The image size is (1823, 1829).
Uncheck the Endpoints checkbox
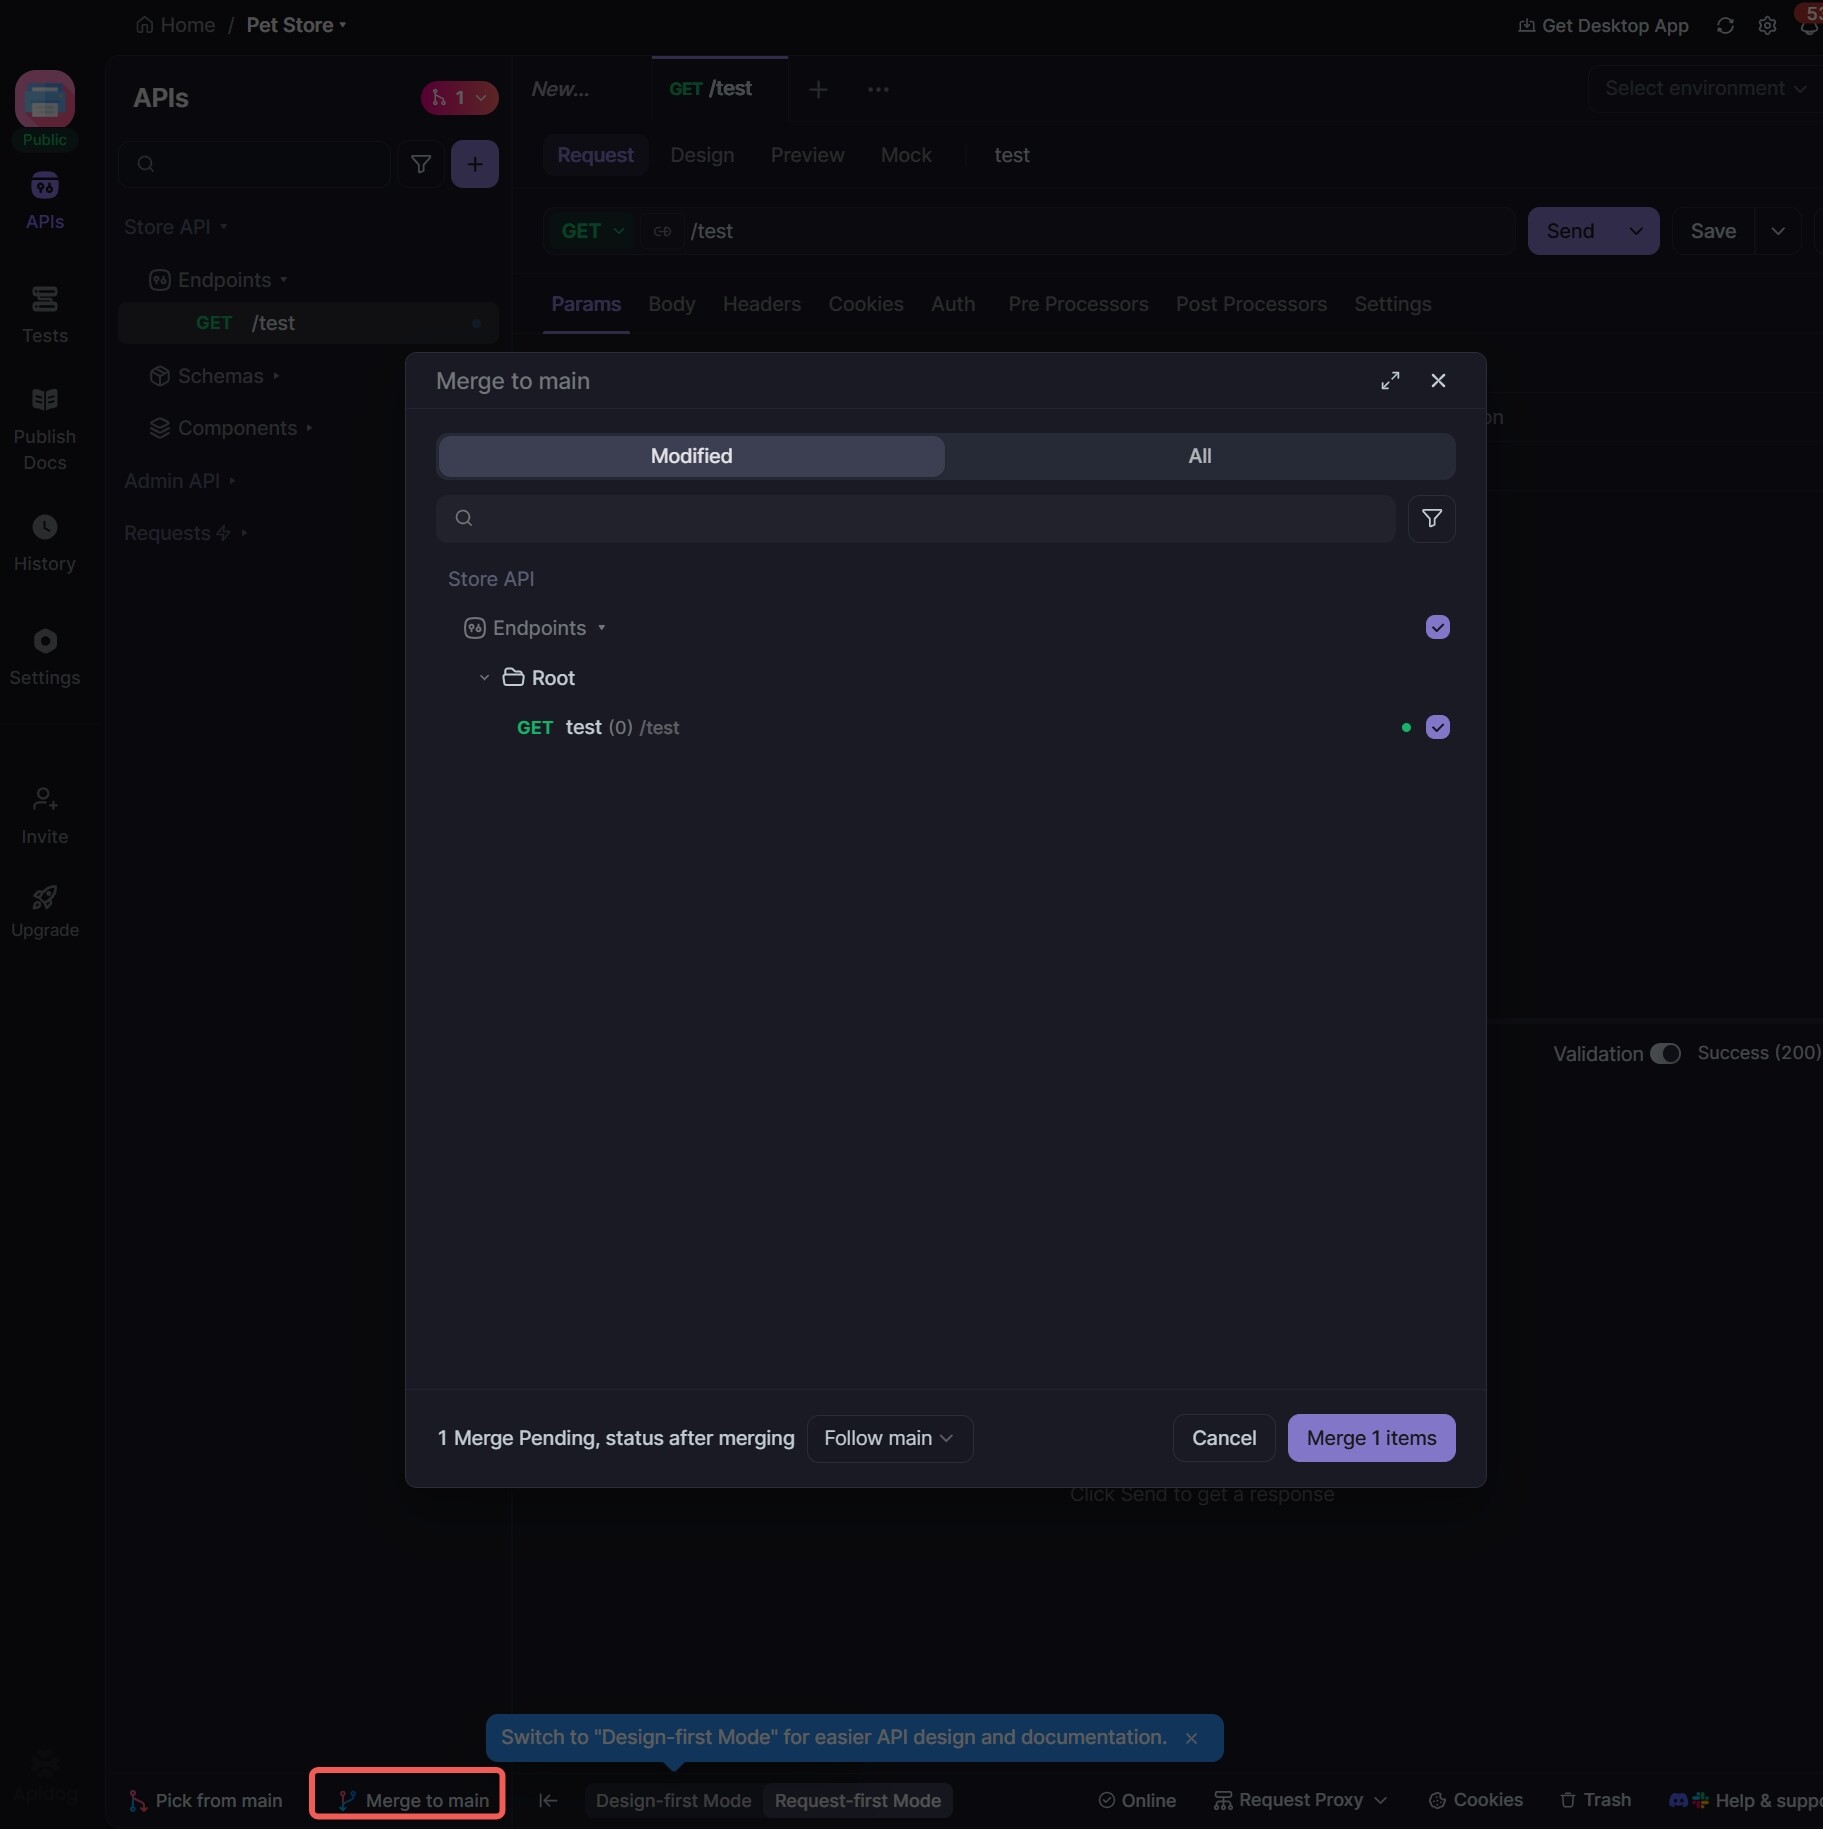coord(1437,627)
